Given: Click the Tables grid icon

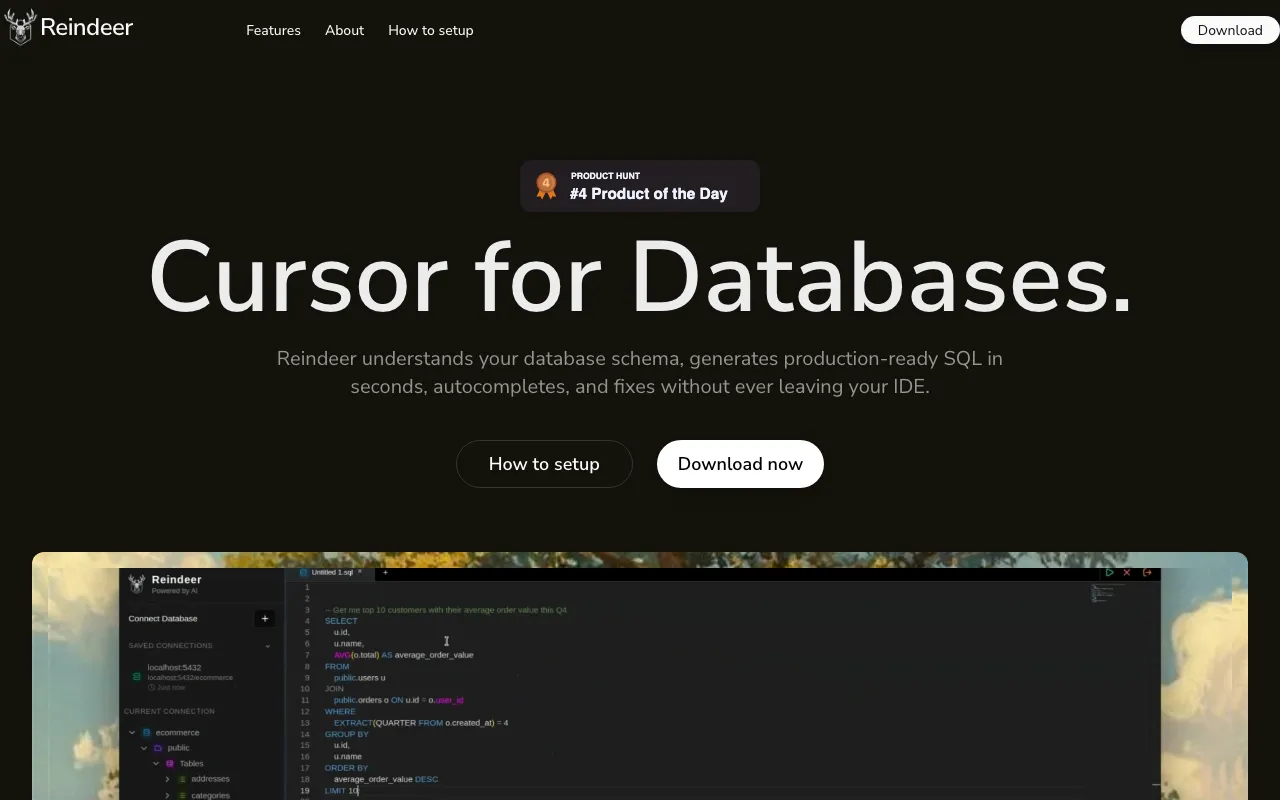Looking at the screenshot, I should click(170, 764).
